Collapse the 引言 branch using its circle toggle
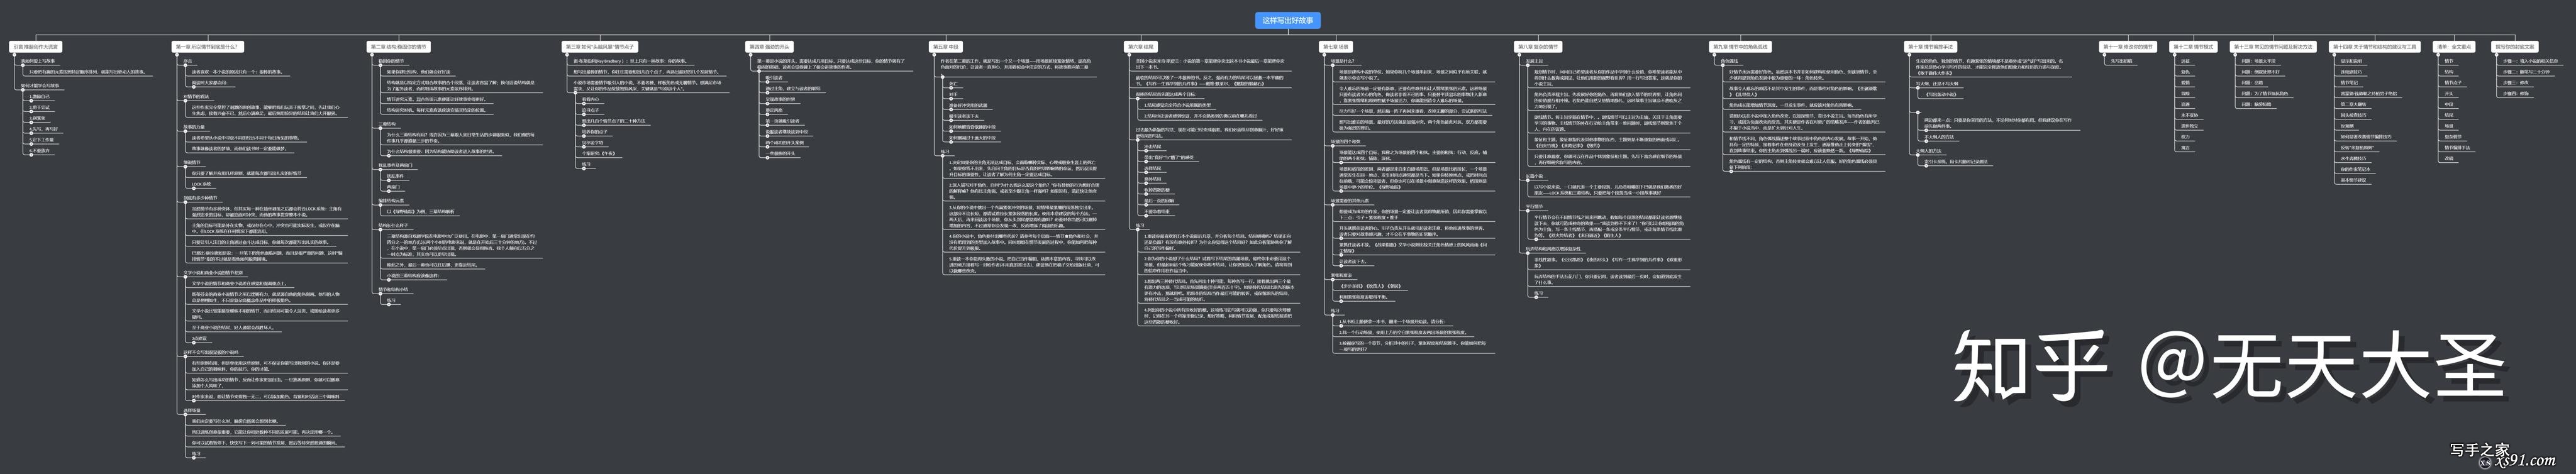2576x474 pixels. (14, 55)
